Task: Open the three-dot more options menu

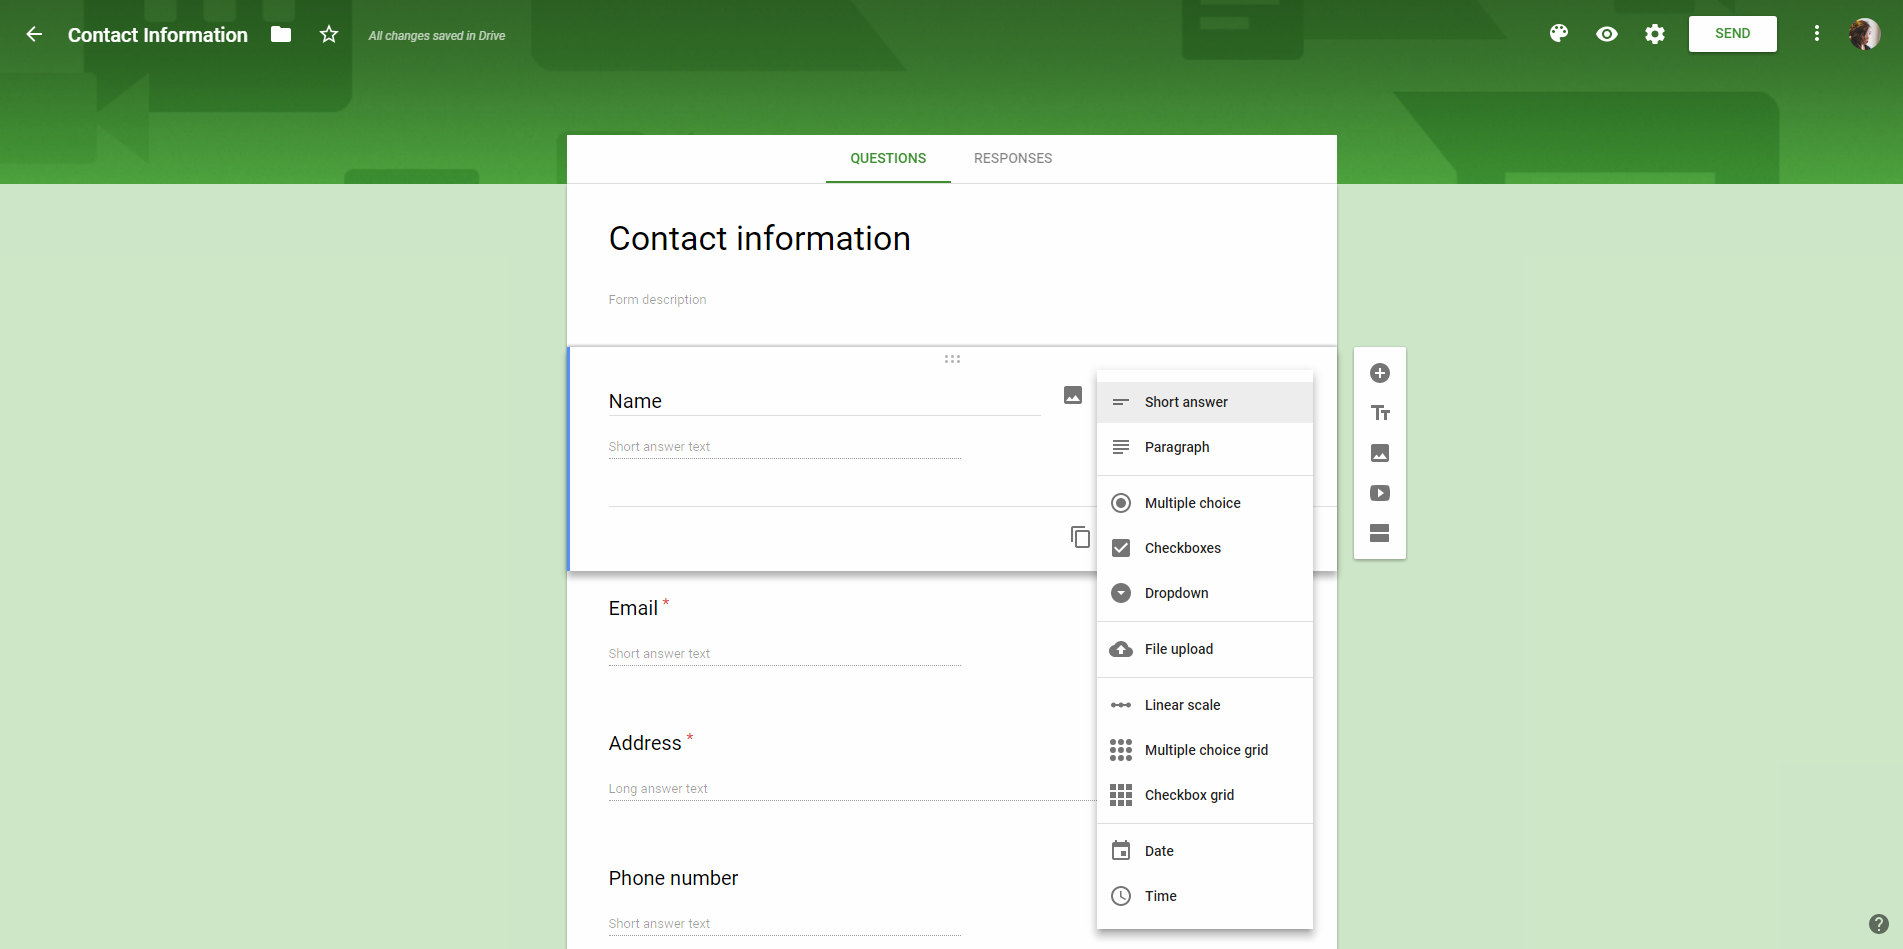Action: (x=1817, y=34)
